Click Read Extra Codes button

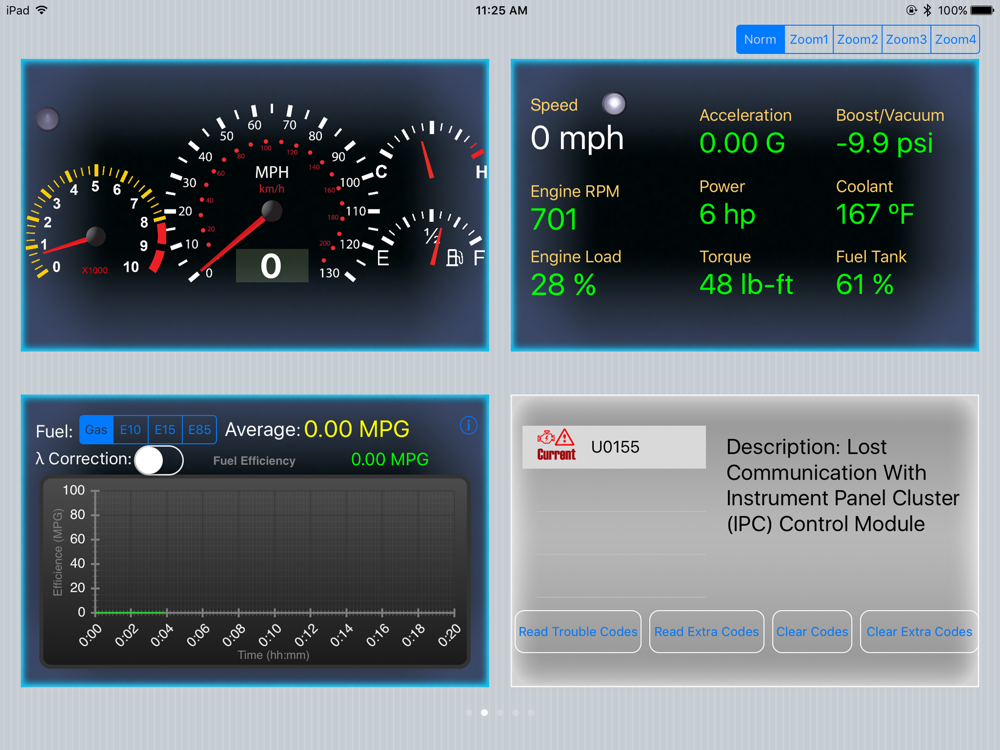pos(707,631)
